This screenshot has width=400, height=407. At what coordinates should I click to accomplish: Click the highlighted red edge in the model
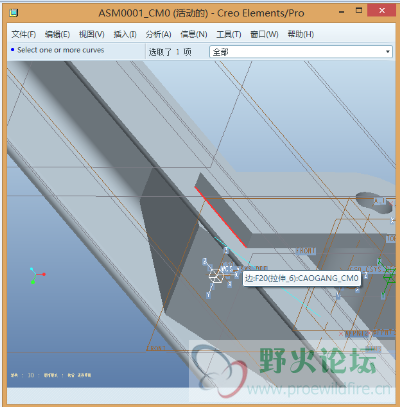(221, 217)
